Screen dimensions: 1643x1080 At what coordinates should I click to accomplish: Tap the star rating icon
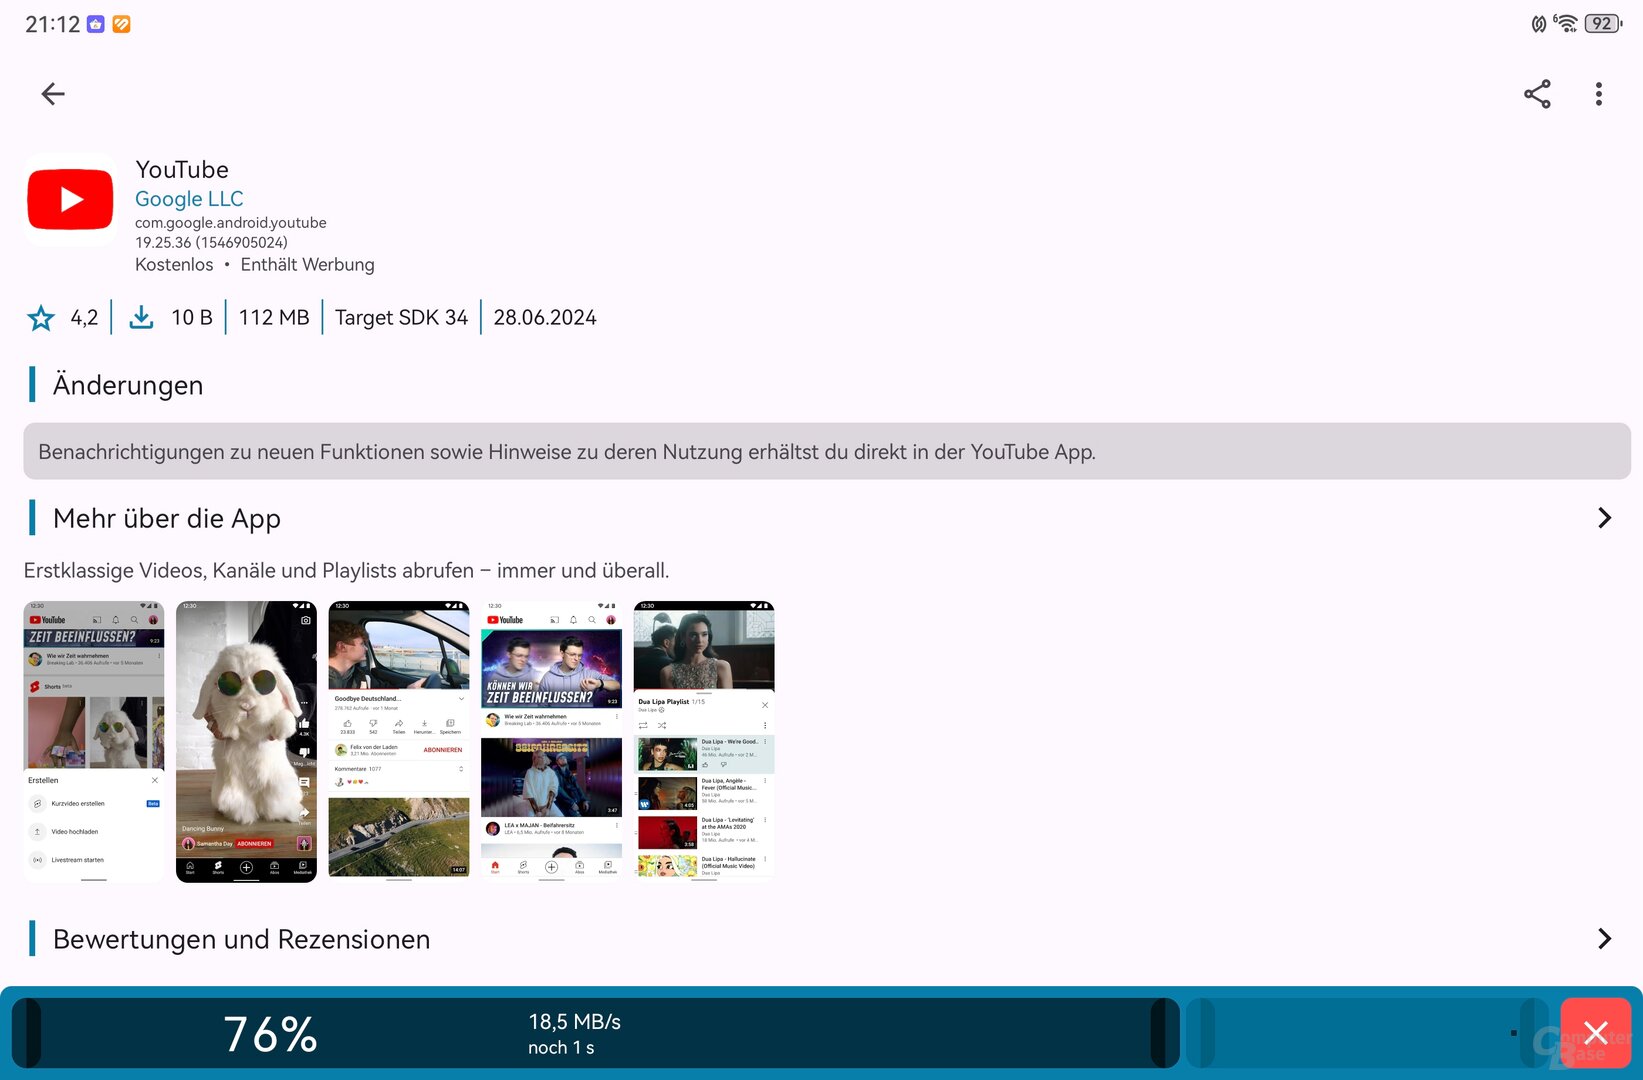(41, 318)
